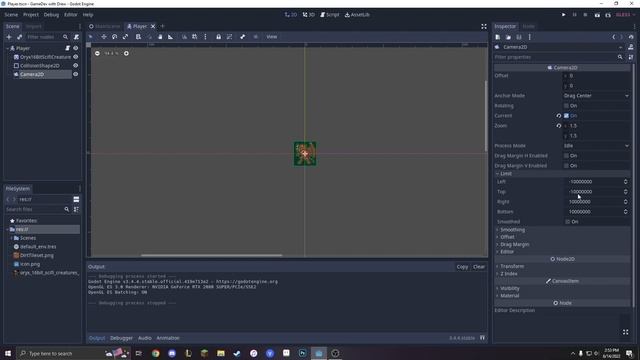
Task: Attach script icon in Scene dock toolbar
Action: [x=76, y=37]
